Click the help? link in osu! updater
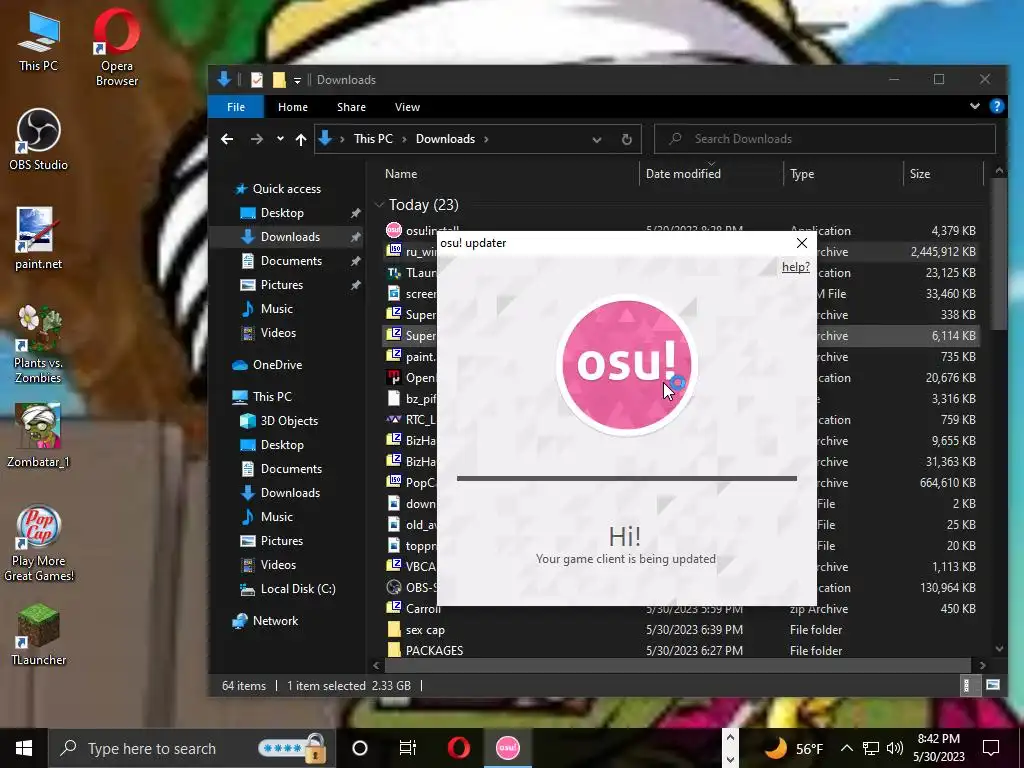1024x768 pixels. click(795, 266)
